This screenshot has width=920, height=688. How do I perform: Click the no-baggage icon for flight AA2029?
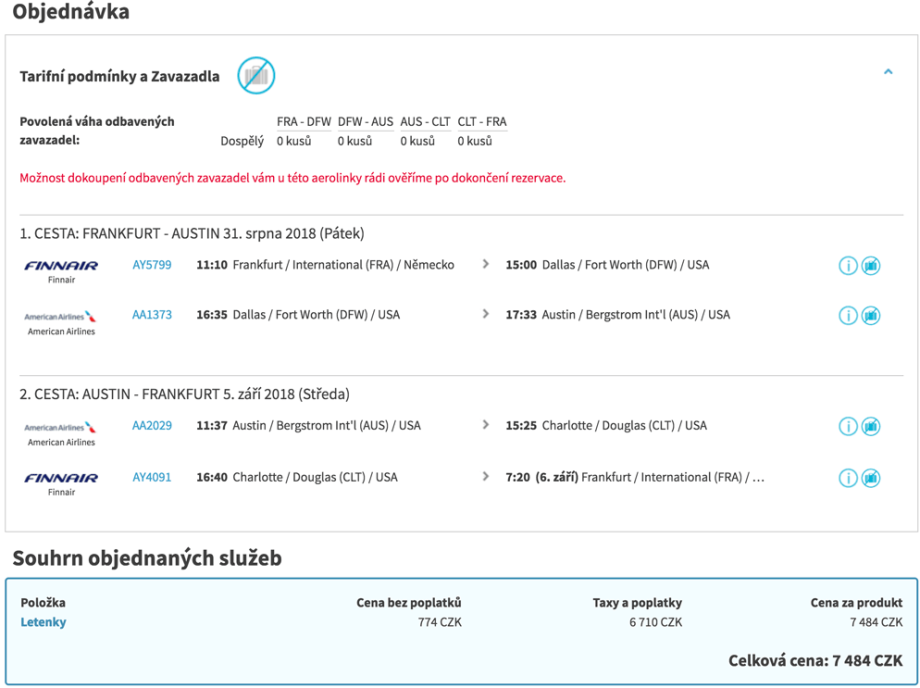[x=871, y=427]
